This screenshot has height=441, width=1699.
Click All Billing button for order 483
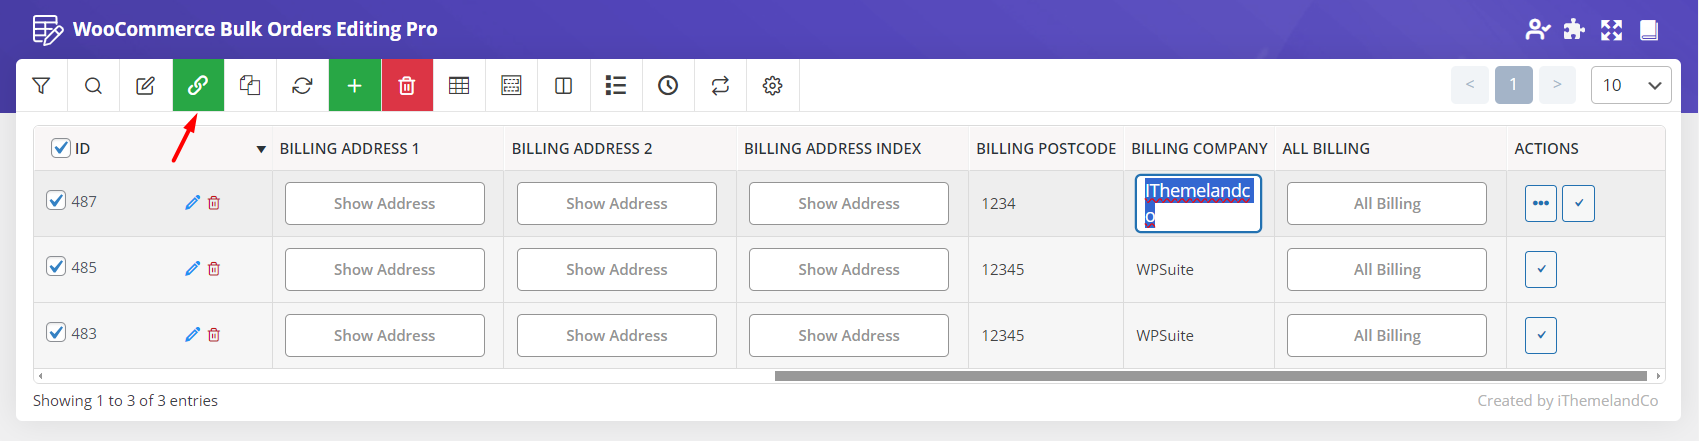point(1386,335)
